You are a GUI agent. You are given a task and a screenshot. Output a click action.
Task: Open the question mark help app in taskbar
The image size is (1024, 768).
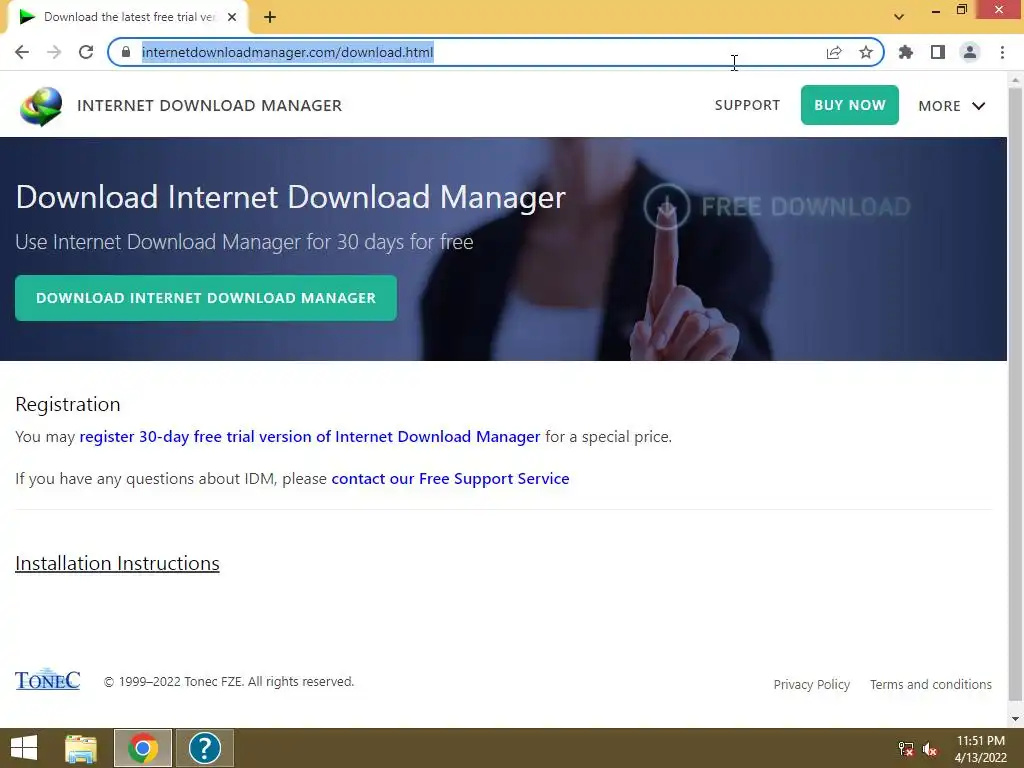204,748
